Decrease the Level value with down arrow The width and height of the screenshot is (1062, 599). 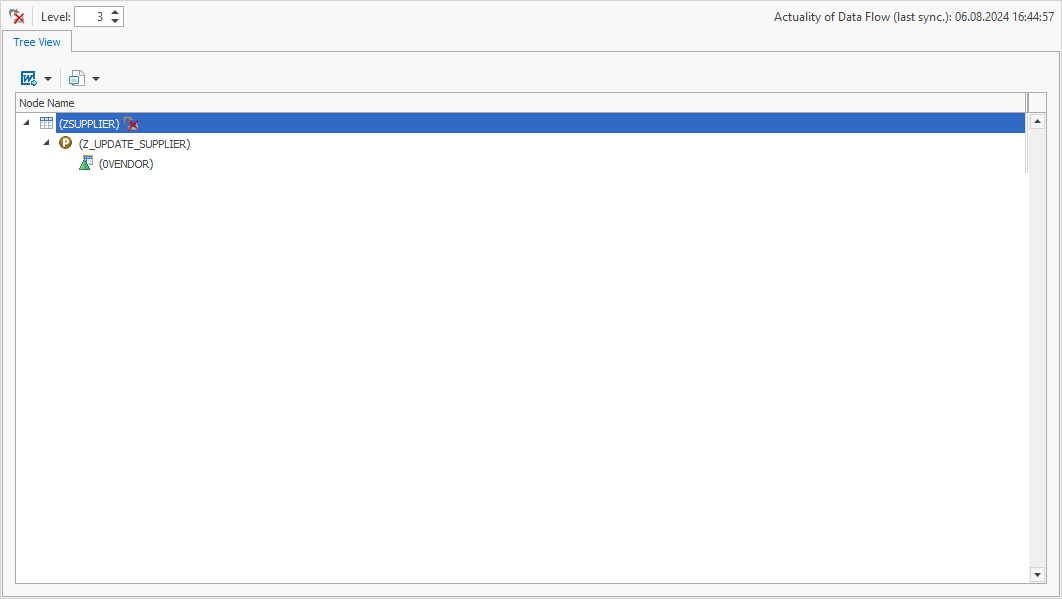click(x=115, y=21)
